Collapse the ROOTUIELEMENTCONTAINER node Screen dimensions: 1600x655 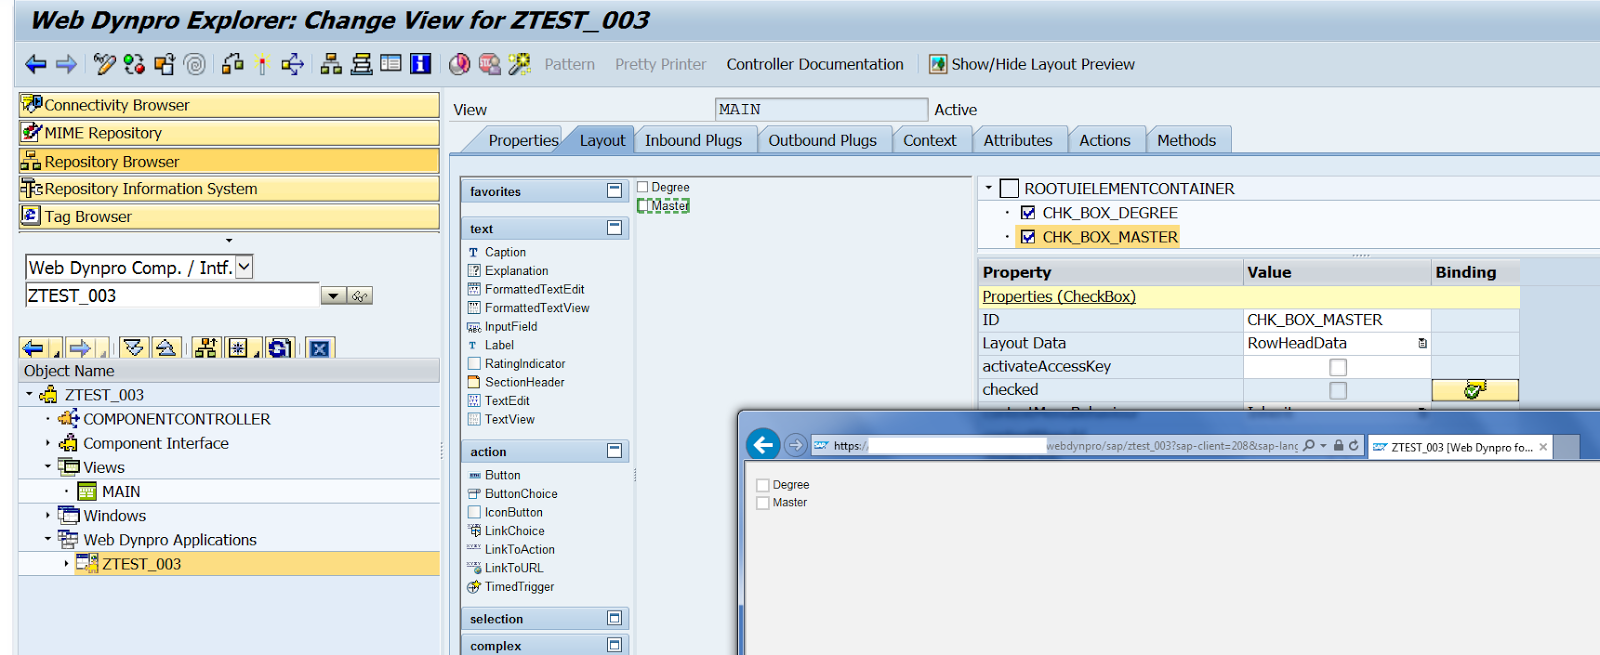coord(988,188)
